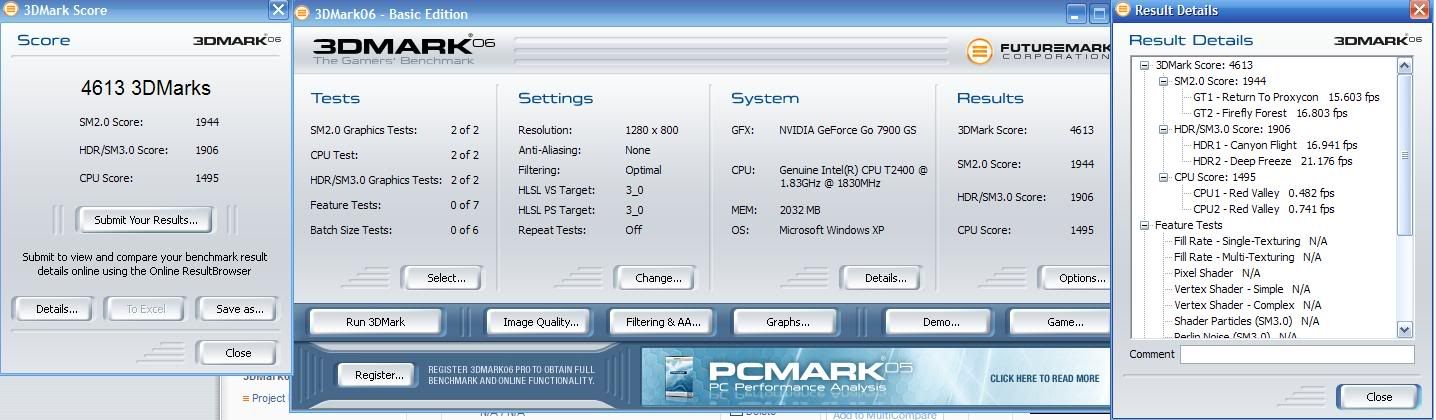
Task: Click the Result Details vertical scrollbar thumb
Action: tap(1404, 155)
